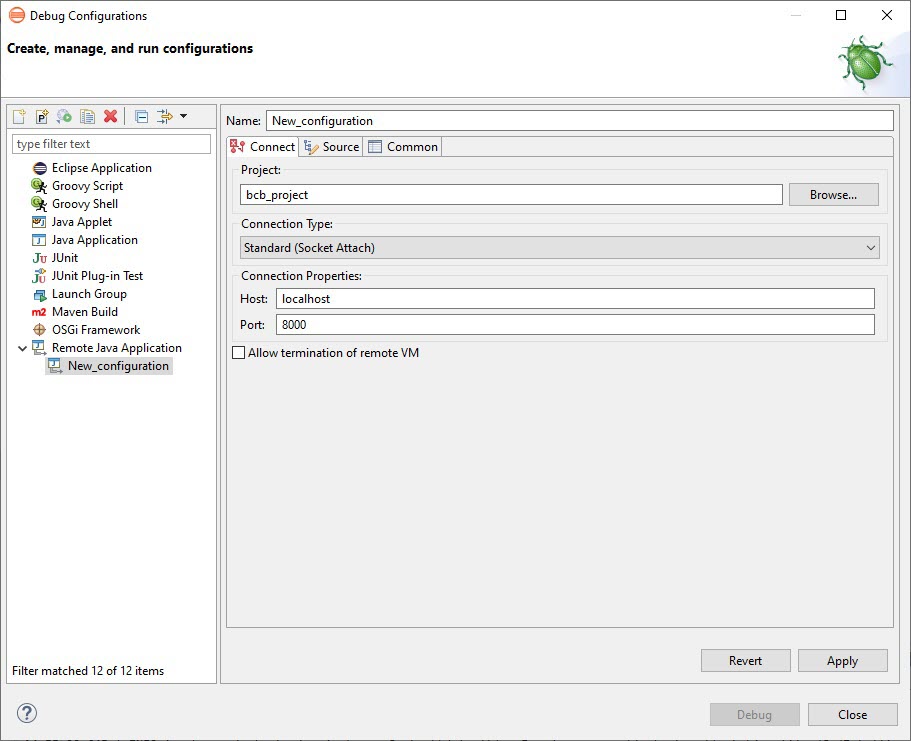This screenshot has height=741, width=911.
Task: Select Maven Build launch type
Action: [85, 312]
